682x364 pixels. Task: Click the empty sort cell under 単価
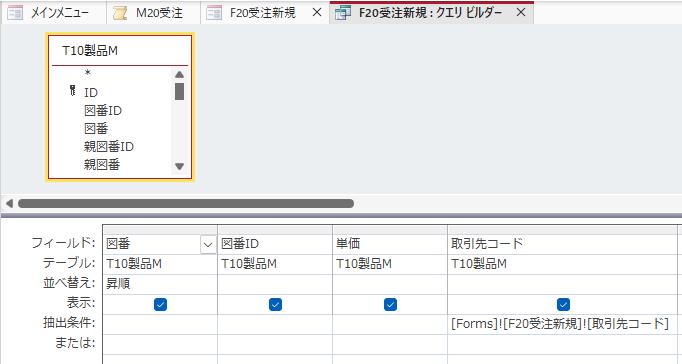pyautogui.click(x=390, y=284)
